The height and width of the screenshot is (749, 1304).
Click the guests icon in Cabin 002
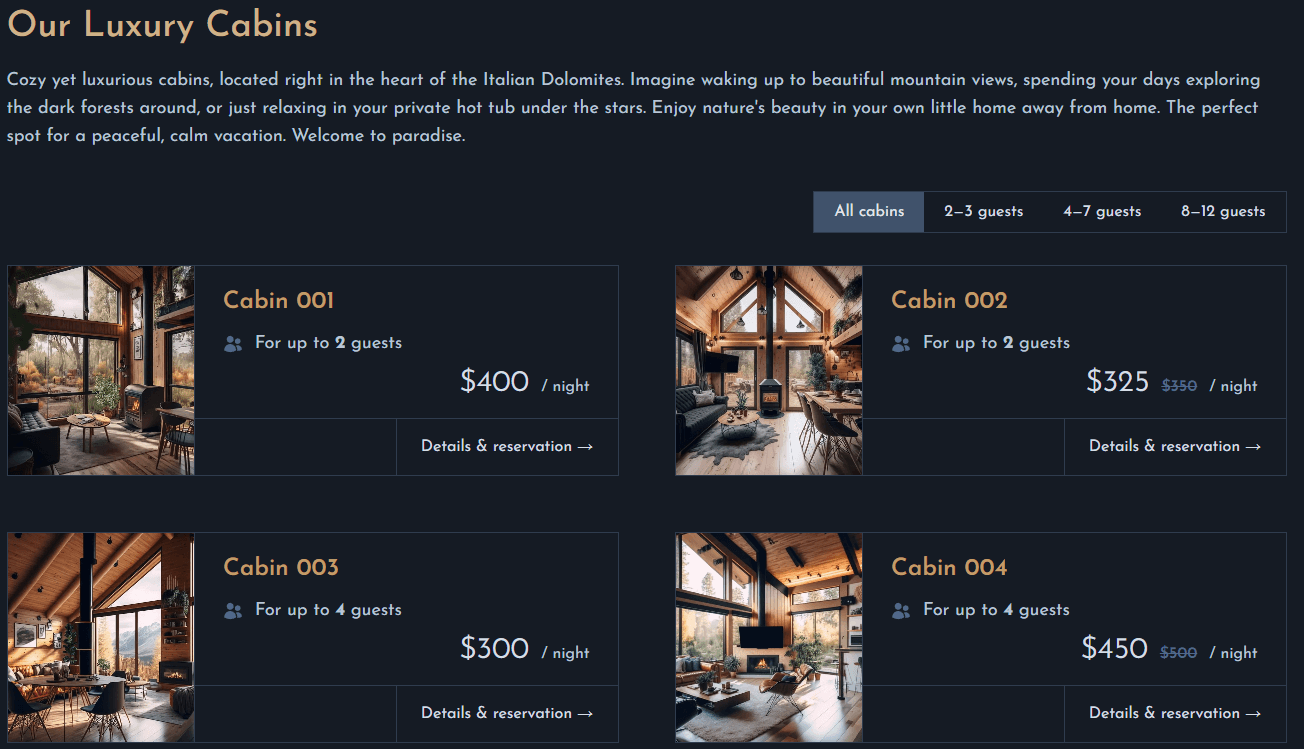[x=901, y=344]
